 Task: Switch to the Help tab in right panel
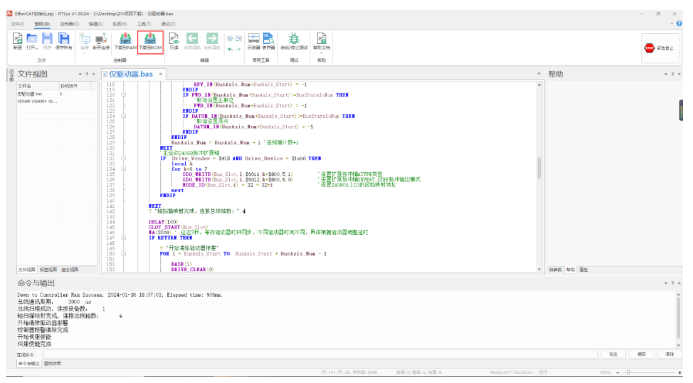(x=571, y=269)
